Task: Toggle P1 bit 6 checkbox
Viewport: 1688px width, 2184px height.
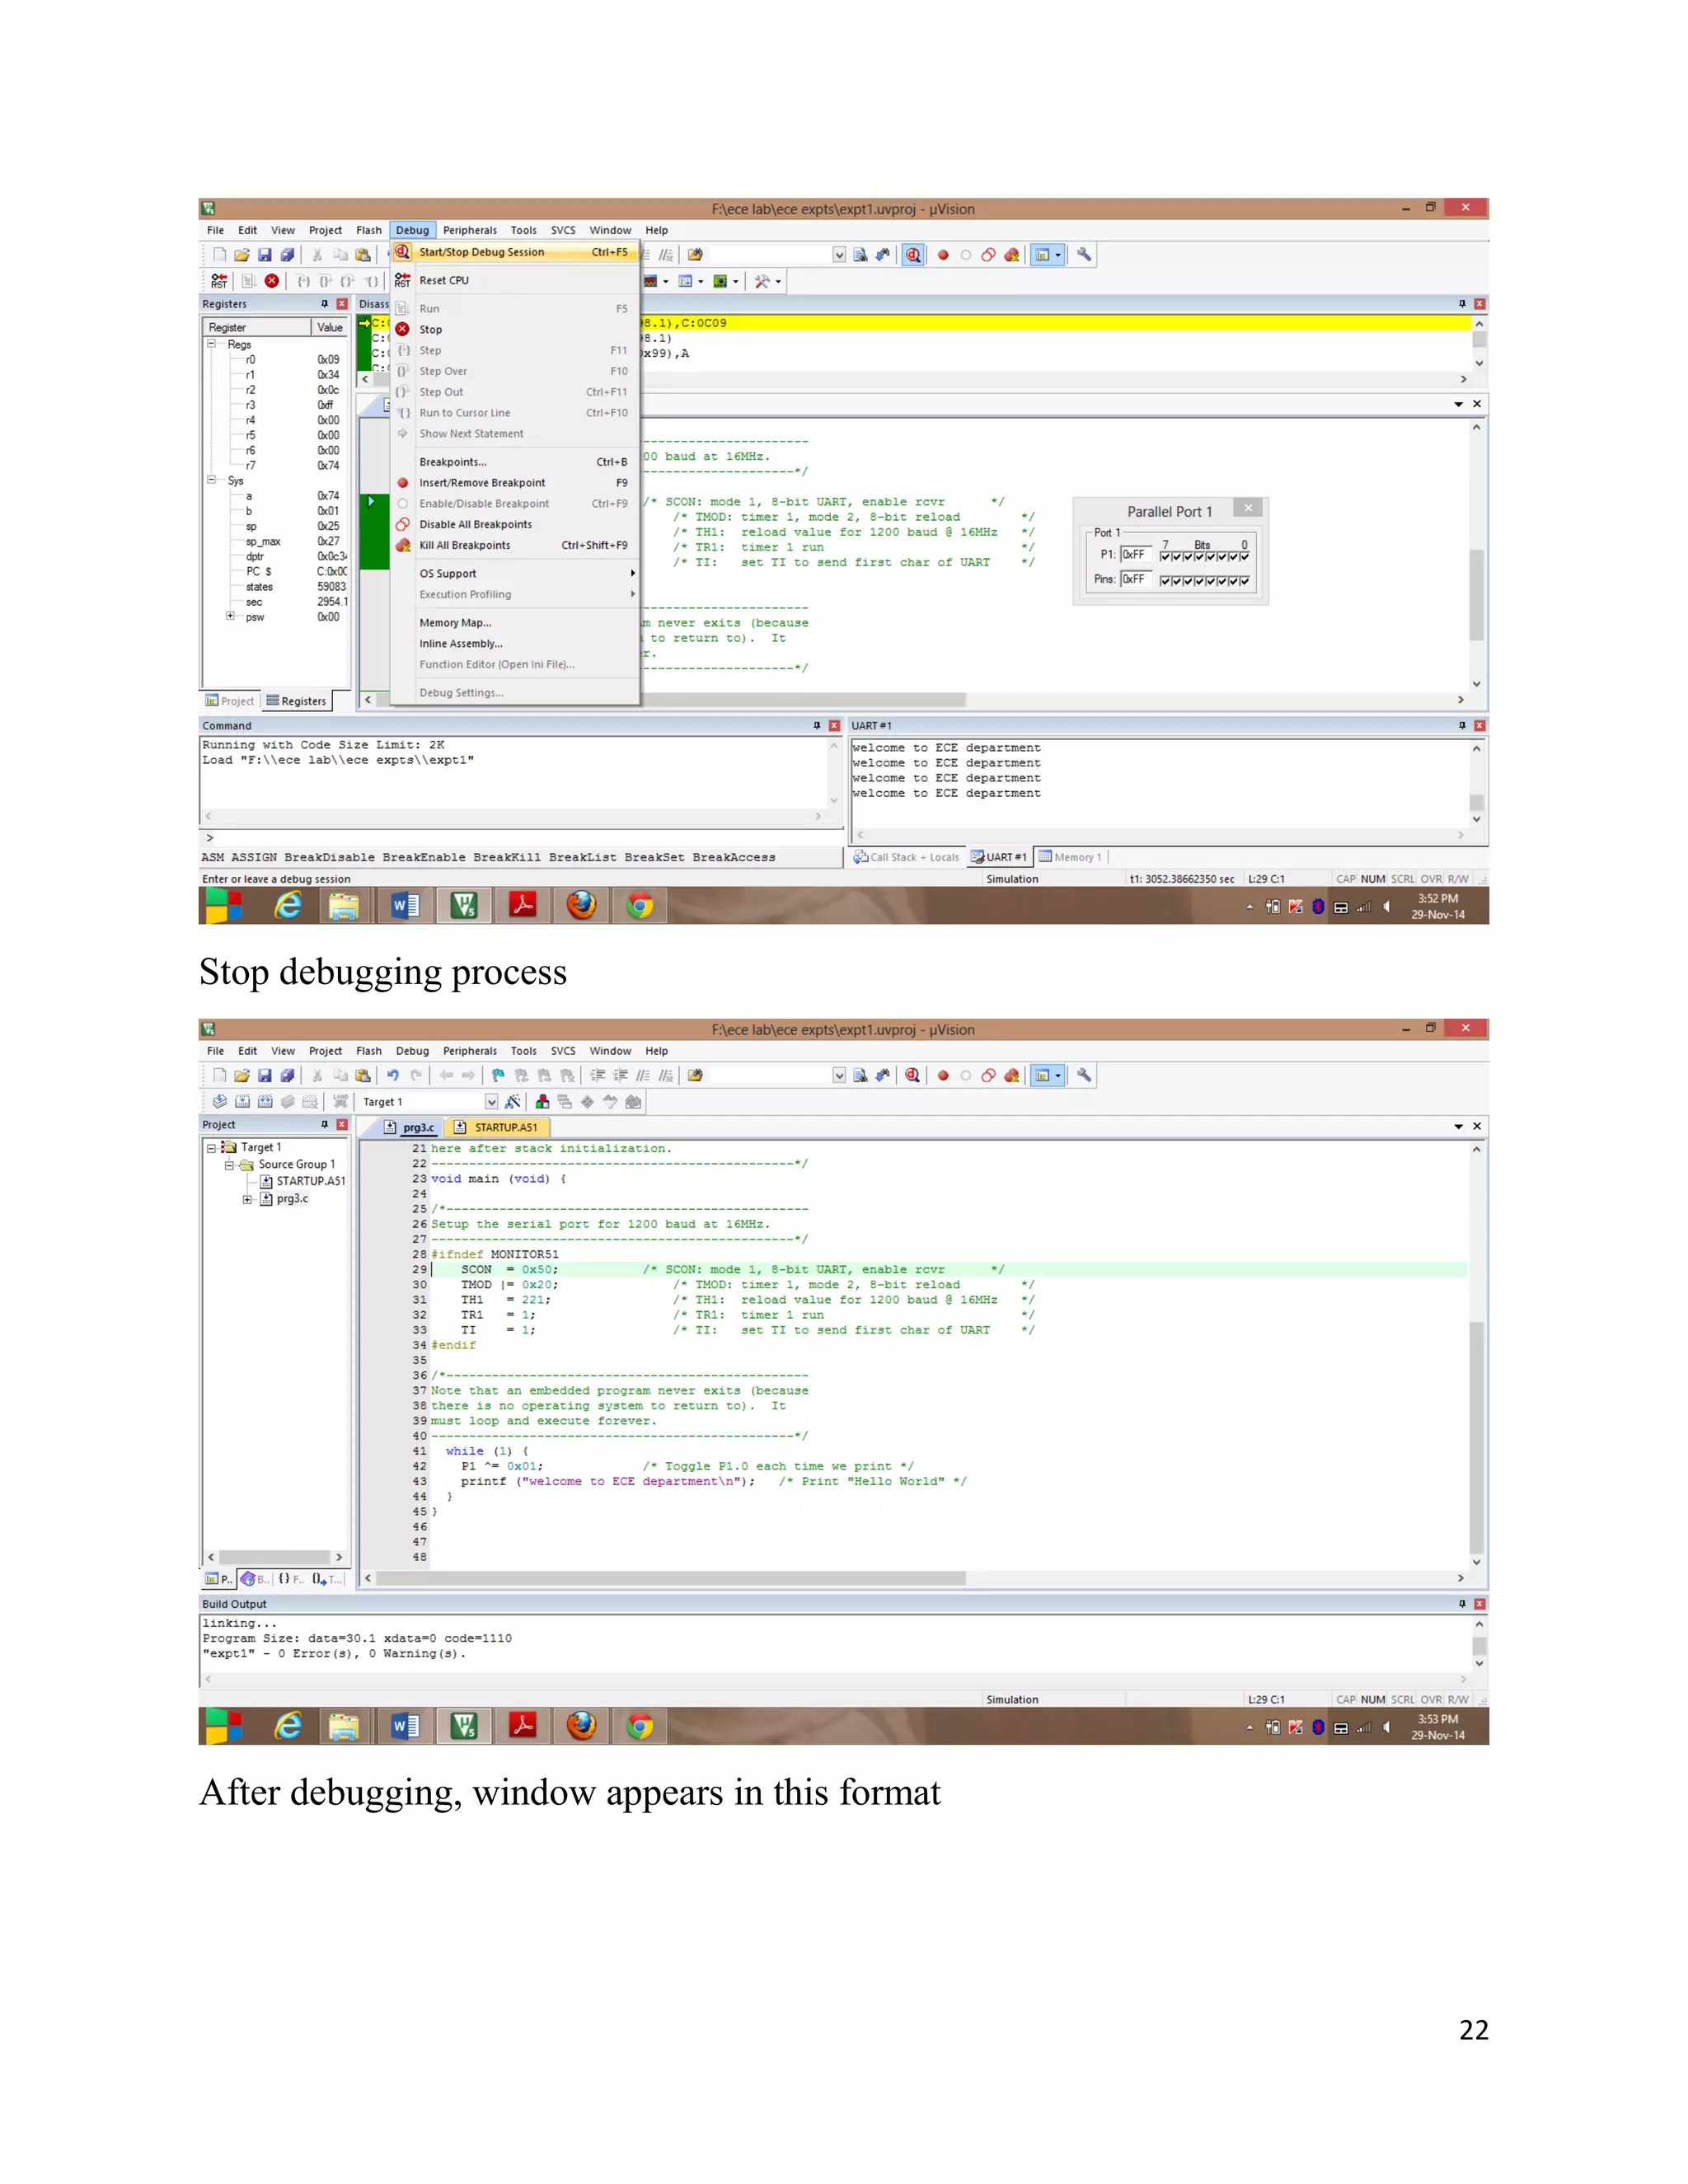Action: tap(1176, 557)
